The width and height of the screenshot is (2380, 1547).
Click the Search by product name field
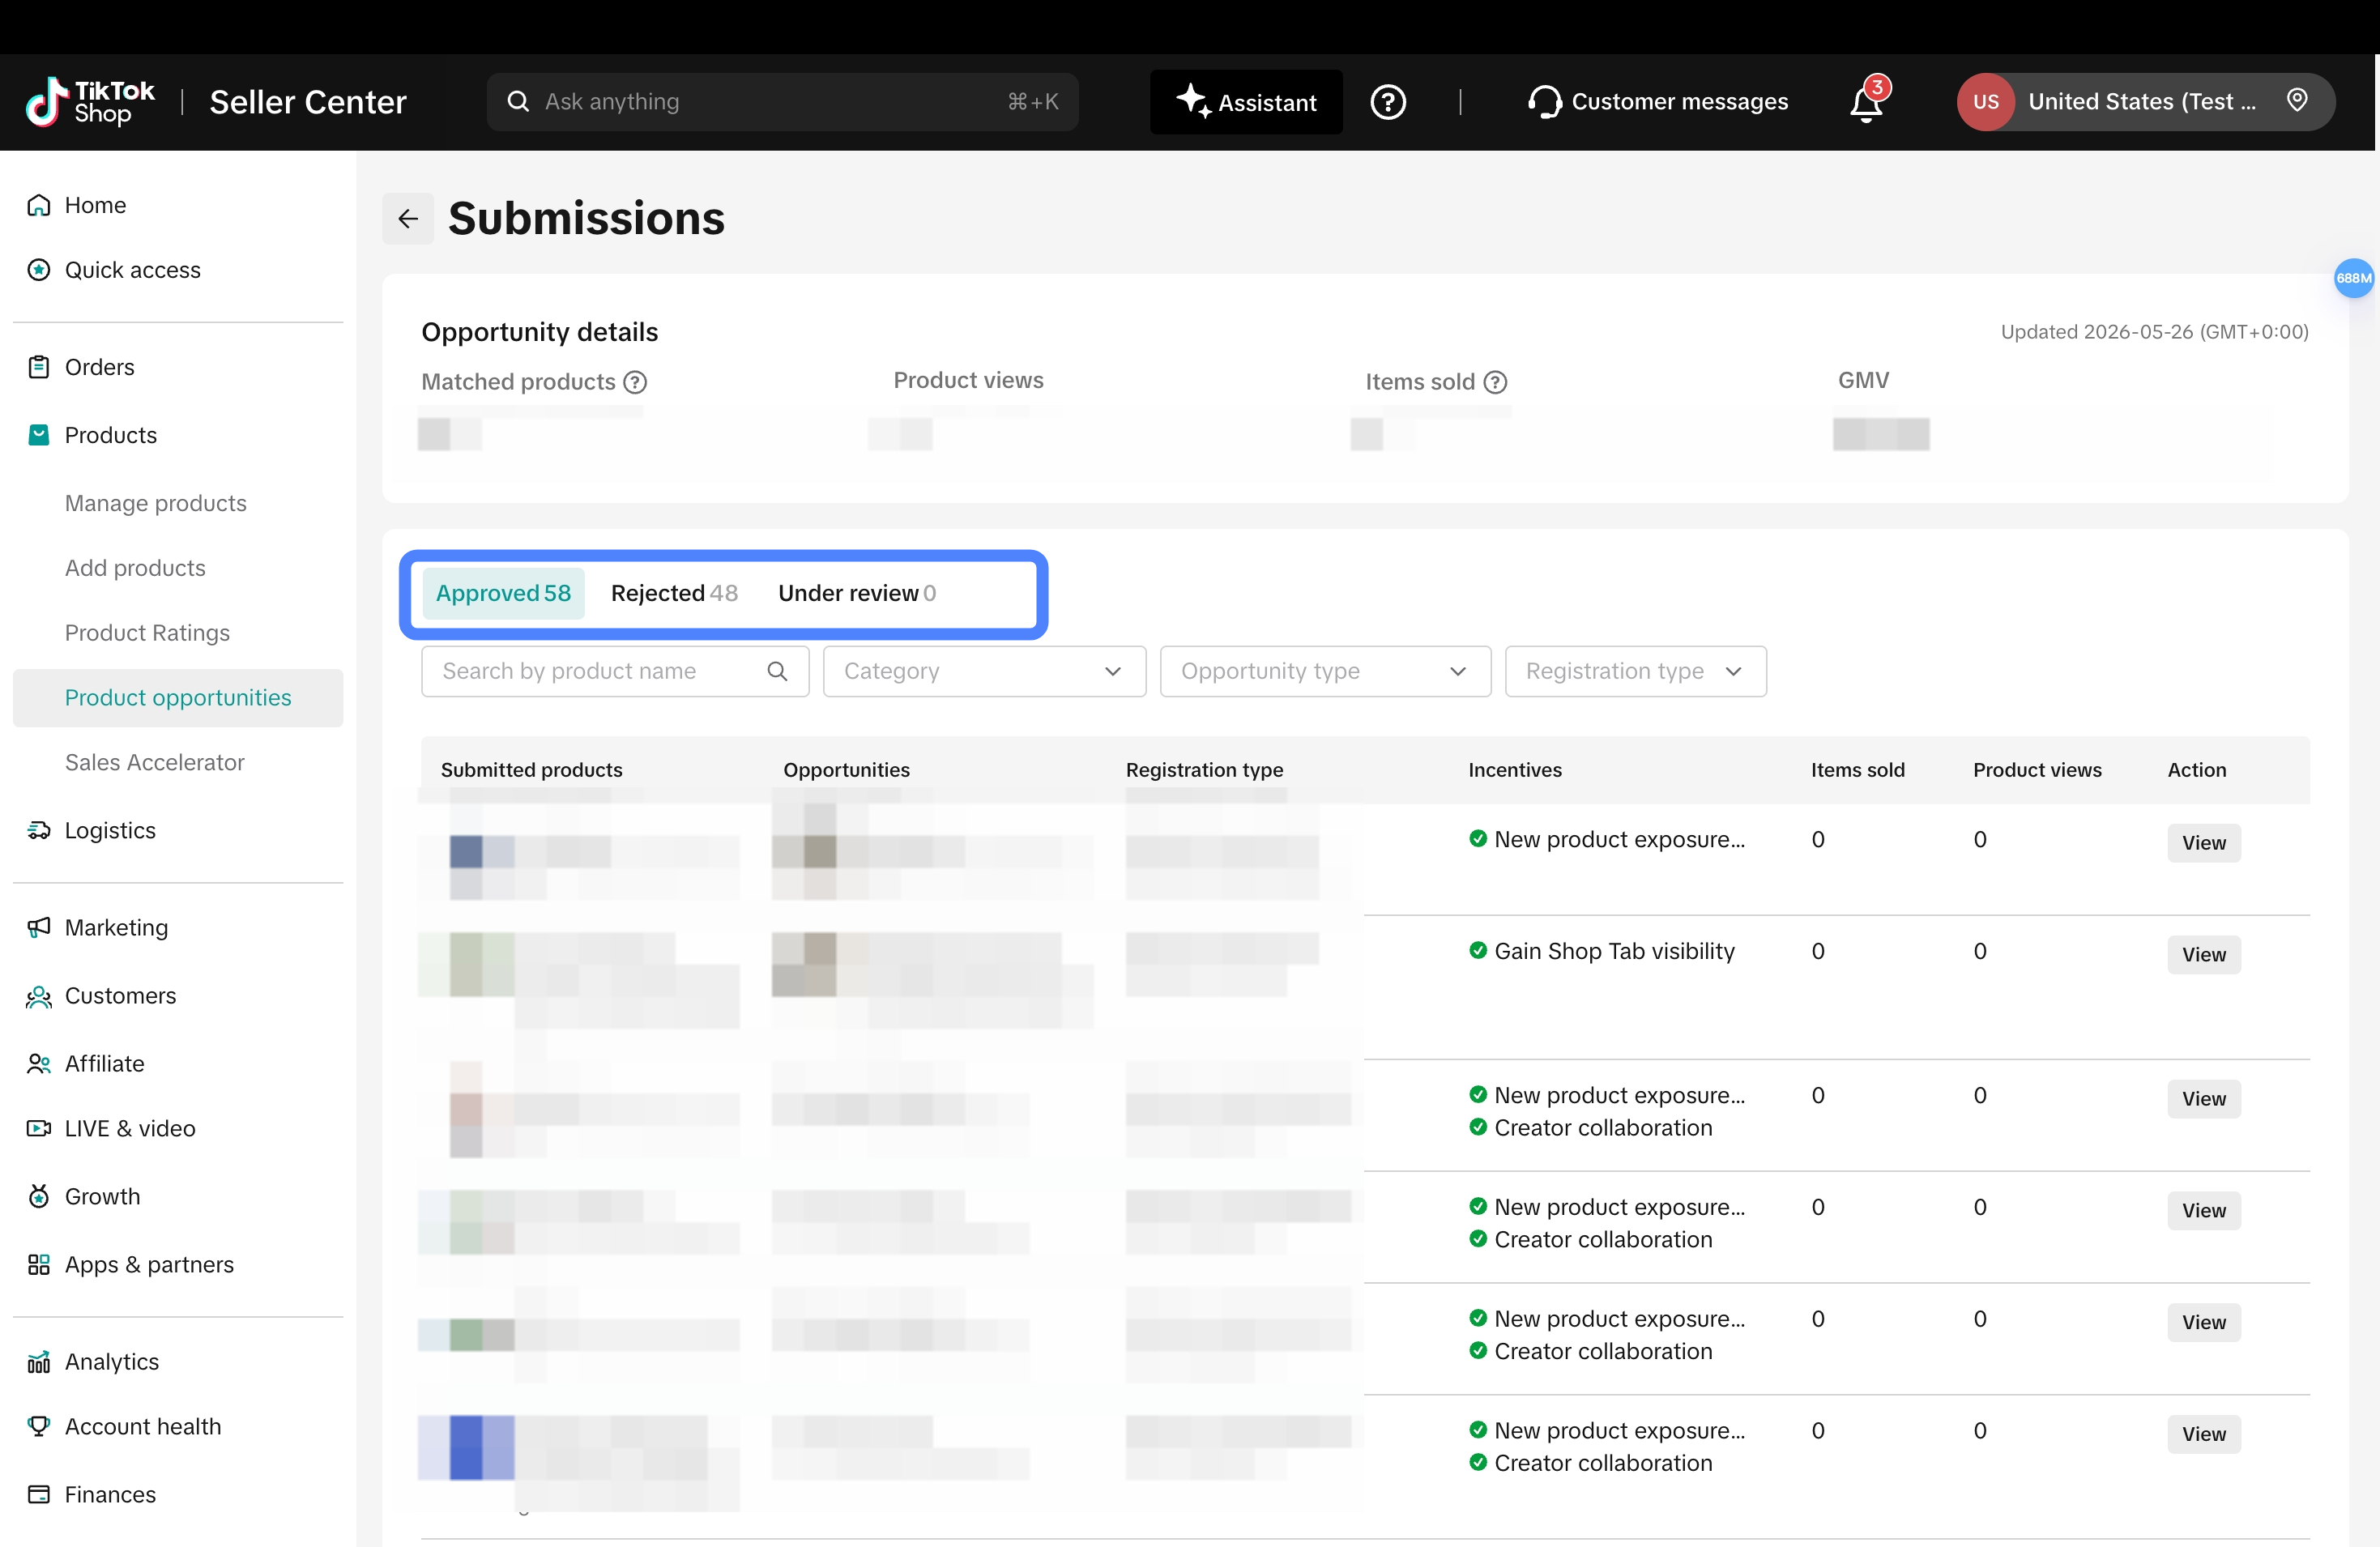point(614,671)
